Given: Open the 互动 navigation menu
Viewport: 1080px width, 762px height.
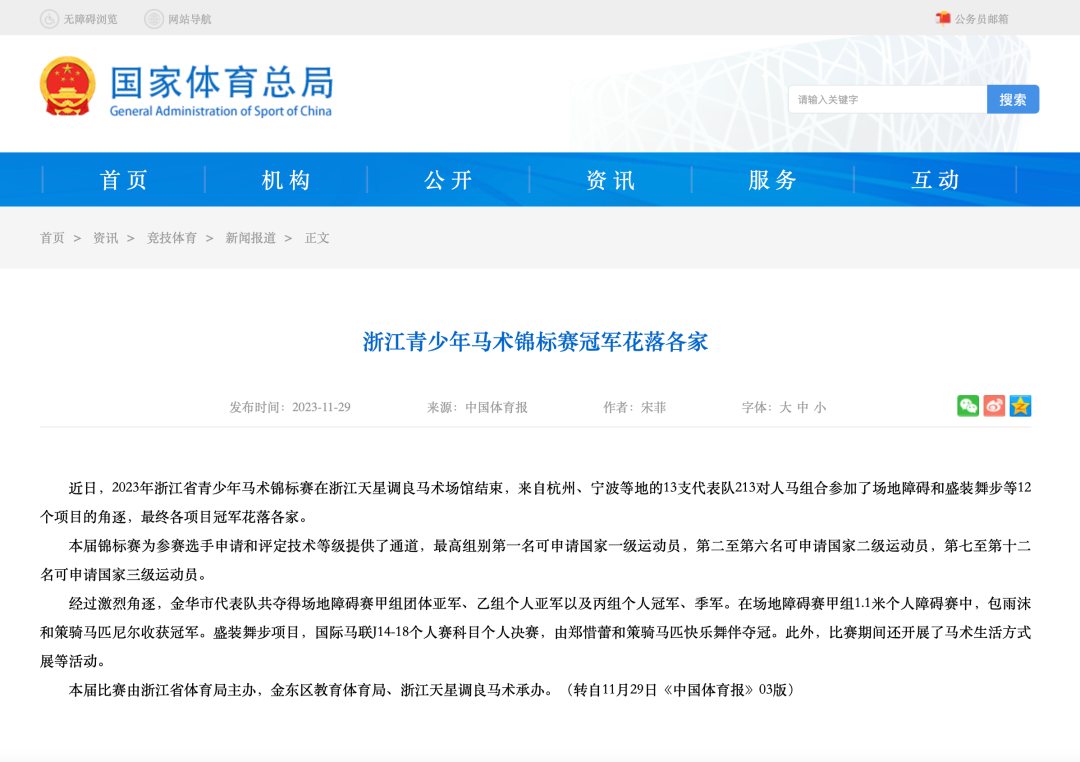Looking at the screenshot, I should (935, 180).
